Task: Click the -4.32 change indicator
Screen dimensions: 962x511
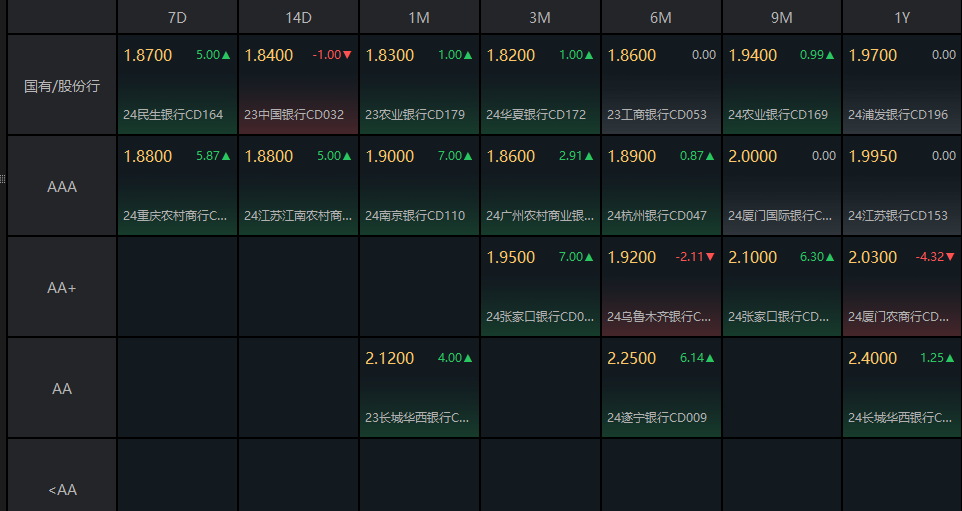Action: [x=936, y=256]
